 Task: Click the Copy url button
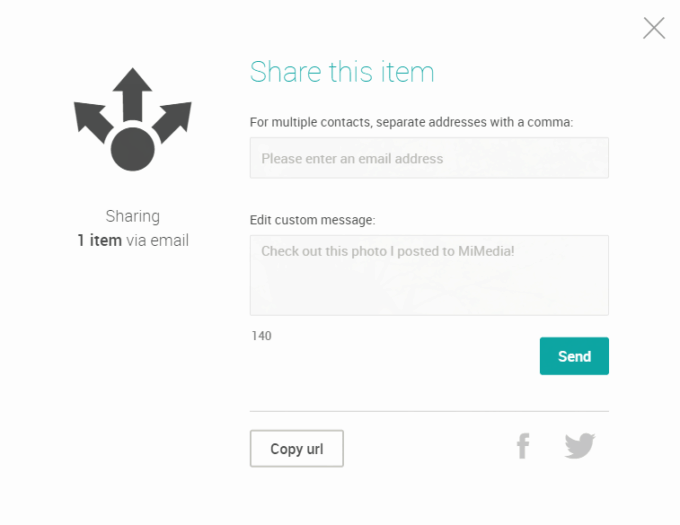(297, 449)
